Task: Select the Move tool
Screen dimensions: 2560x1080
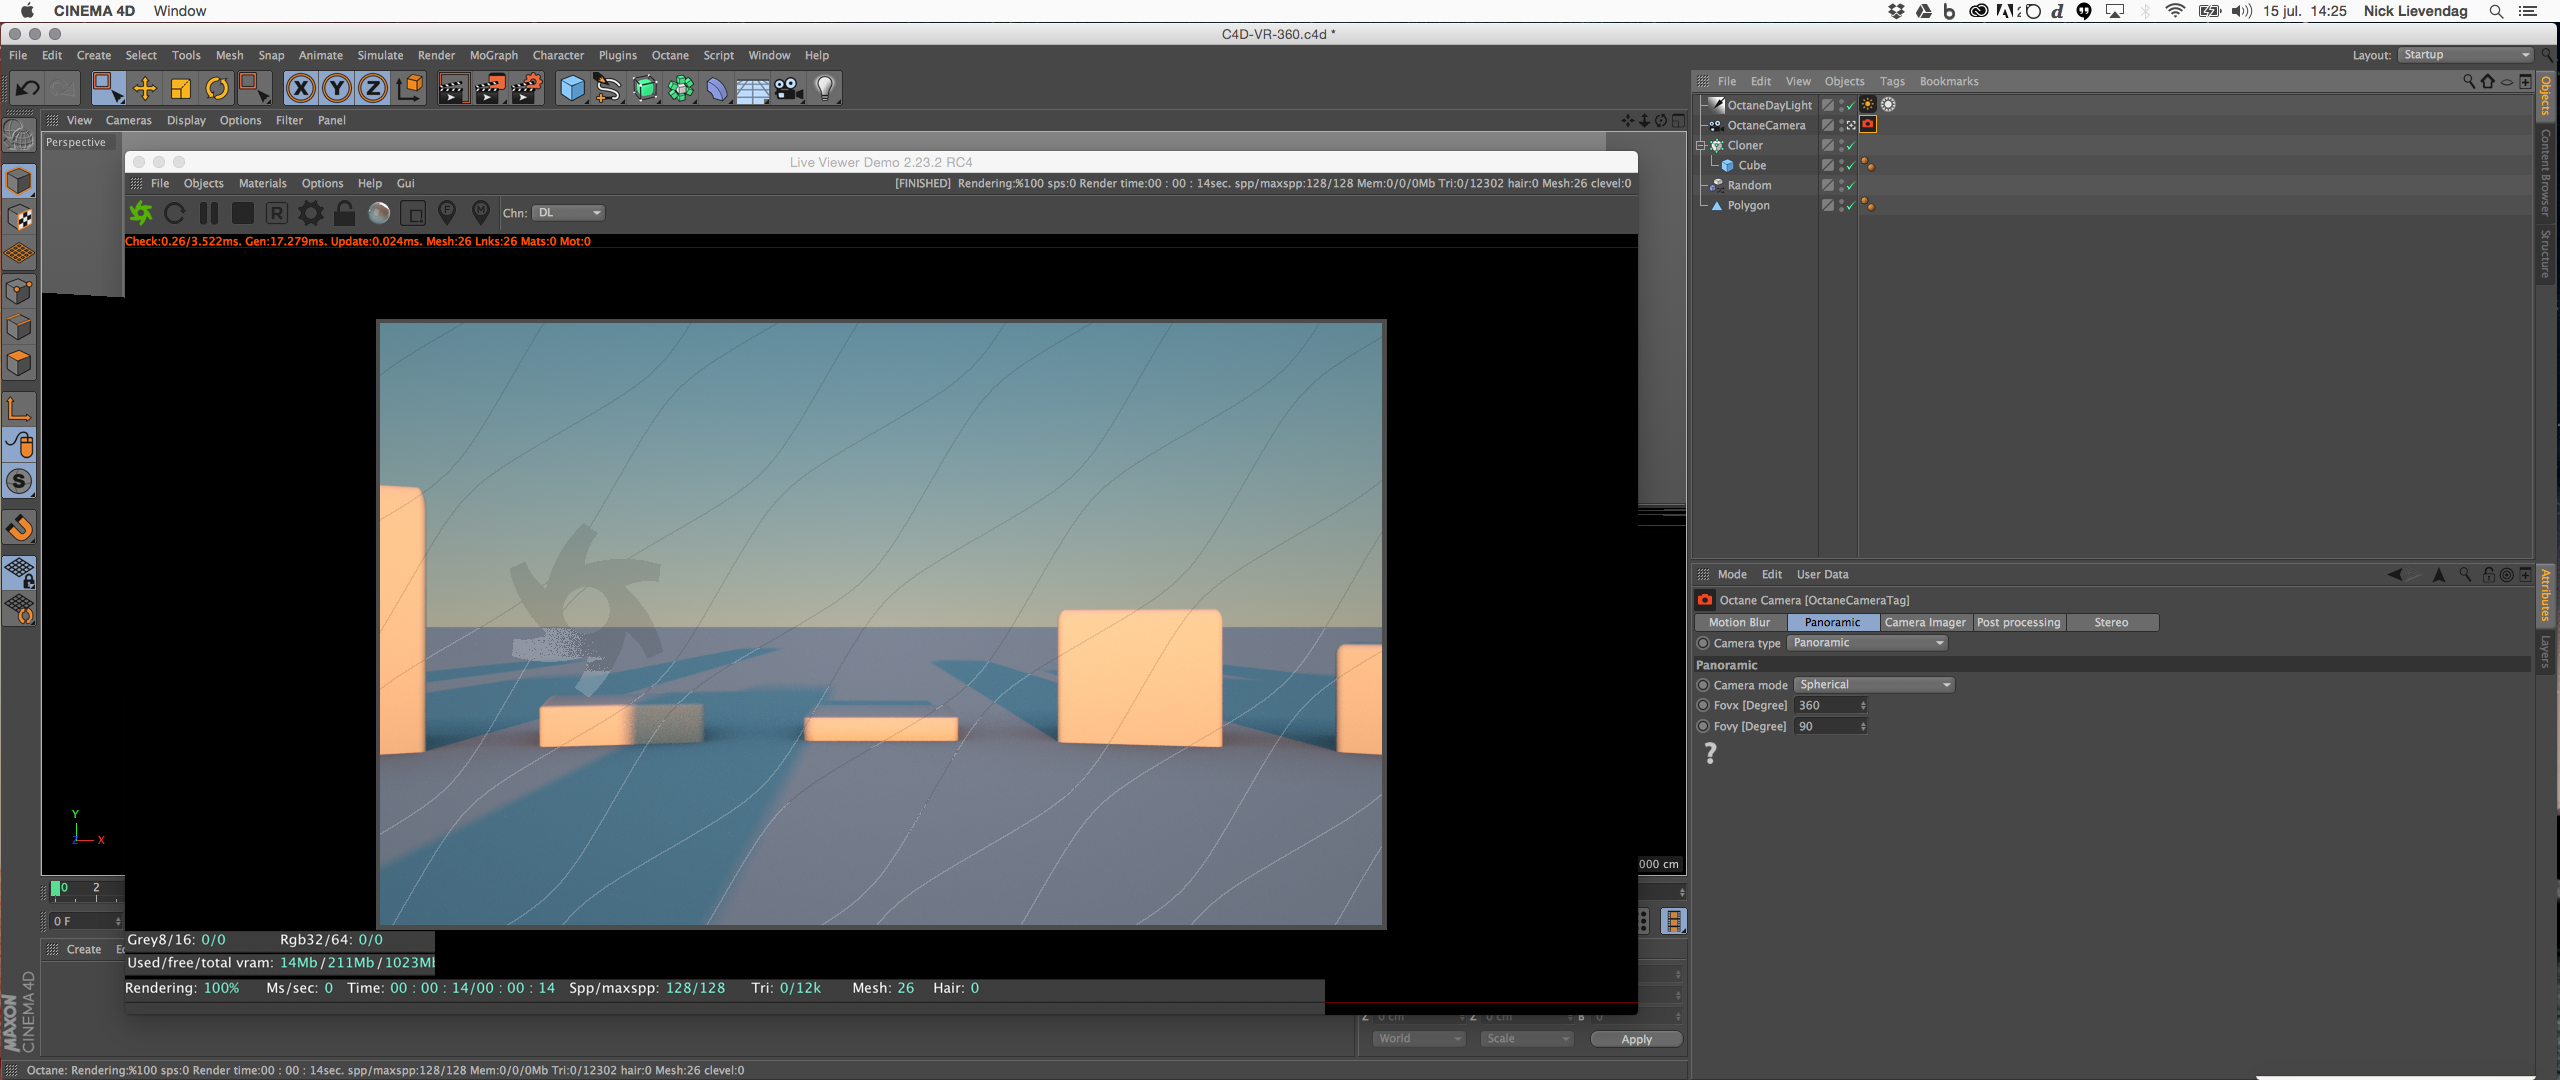Action: pyautogui.click(x=145, y=89)
